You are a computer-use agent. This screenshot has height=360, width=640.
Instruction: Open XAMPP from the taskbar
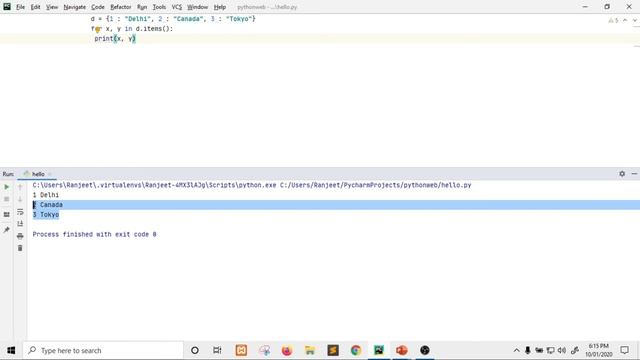pyautogui.click(x=241, y=350)
